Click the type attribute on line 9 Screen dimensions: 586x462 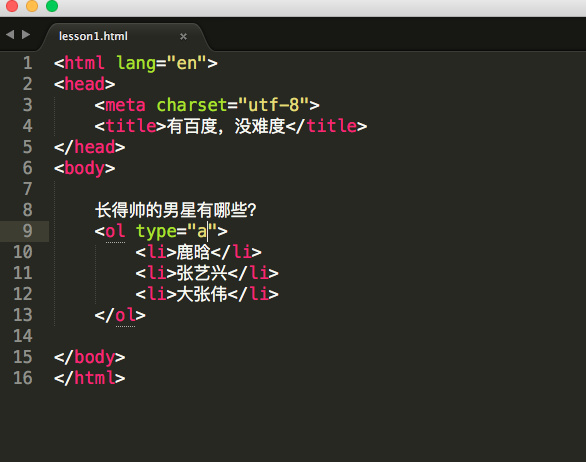pyautogui.click(x=156, y=232)
